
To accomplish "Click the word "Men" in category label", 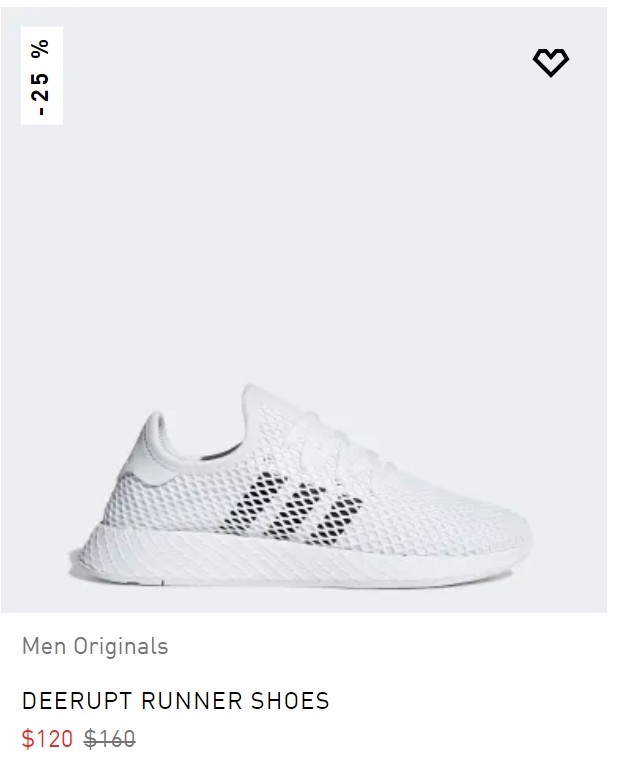I will click(x=43, y=646).
